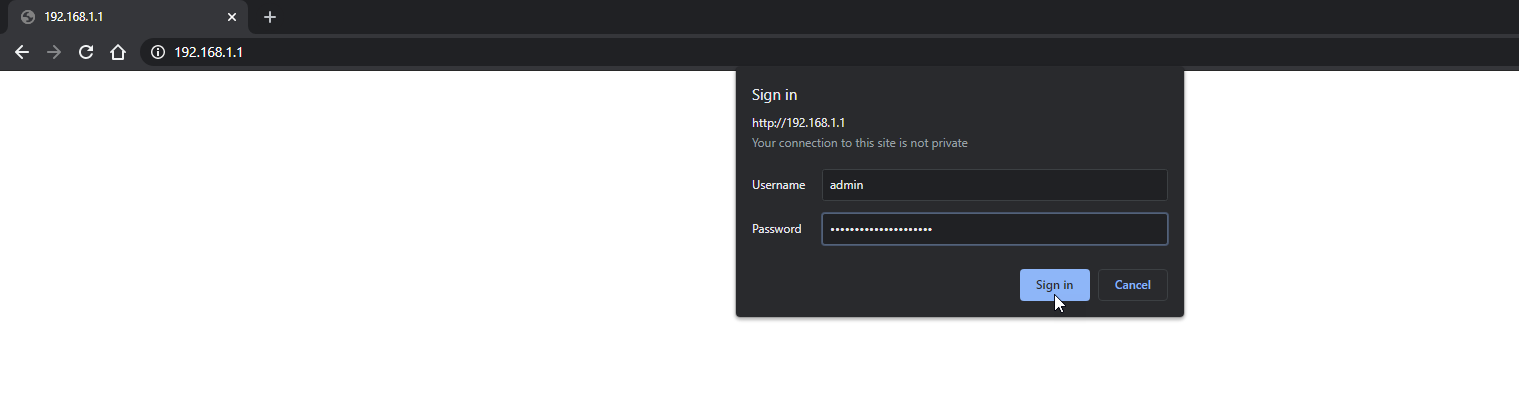The width and height of the screenshot is (1519, 396).
Task: View site information icon in address bar
Action: tap(157, 52)
